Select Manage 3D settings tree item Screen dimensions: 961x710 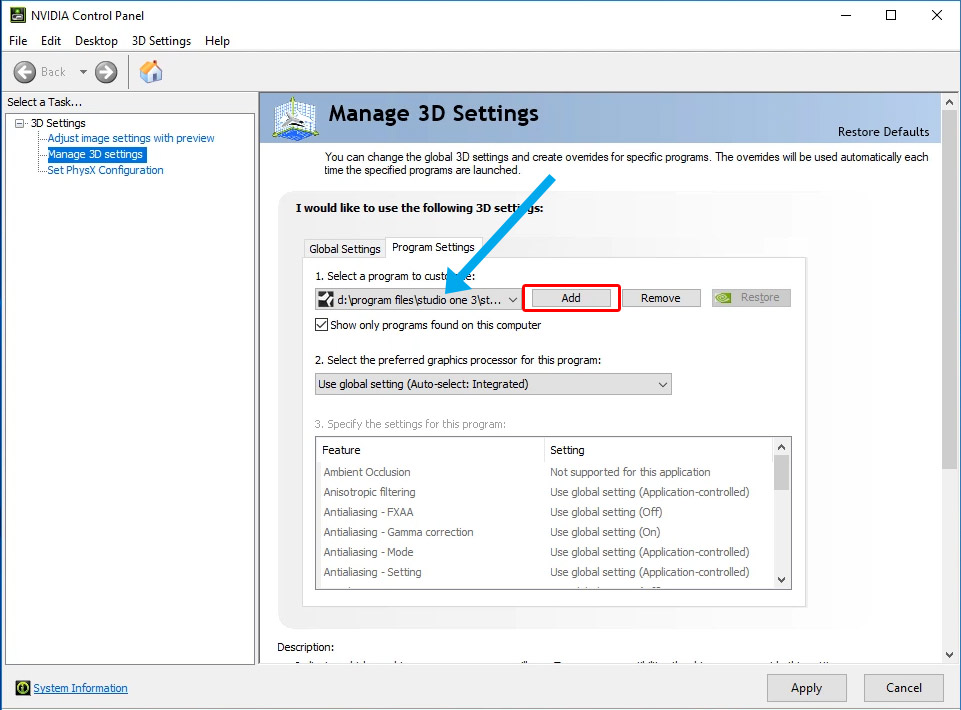(96, 155)
